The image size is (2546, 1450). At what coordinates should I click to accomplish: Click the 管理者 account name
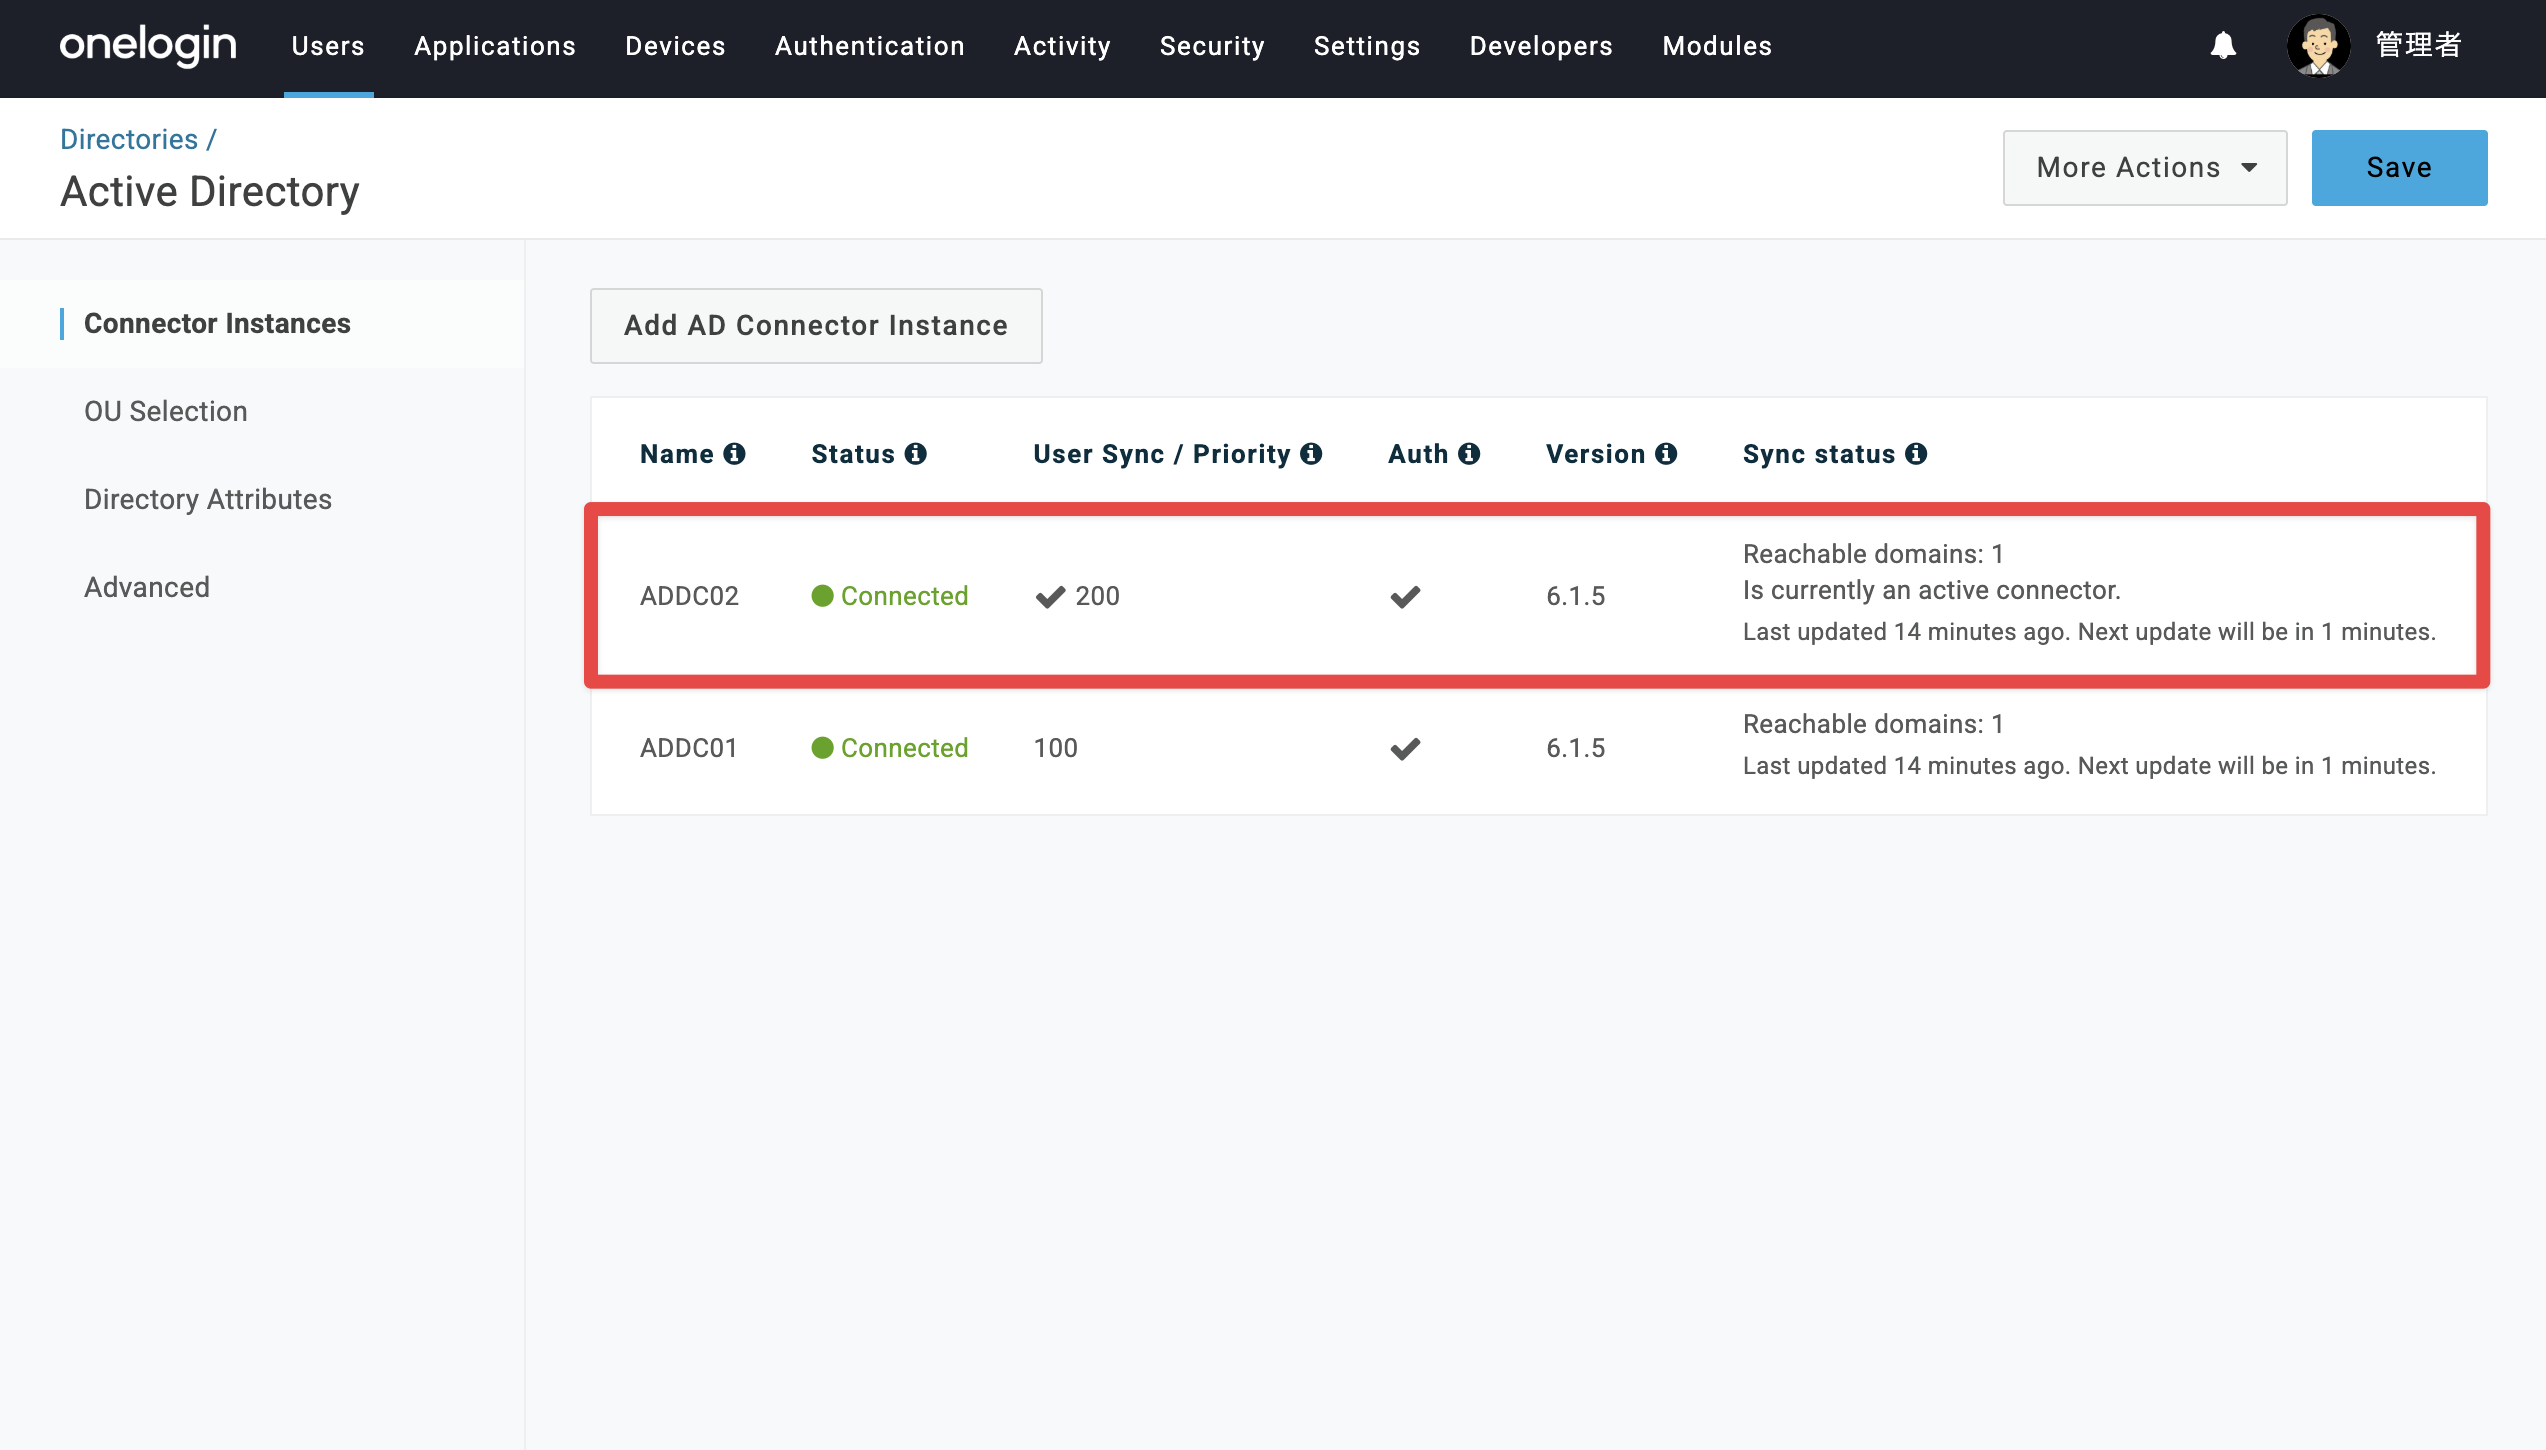coord(2418,46)
